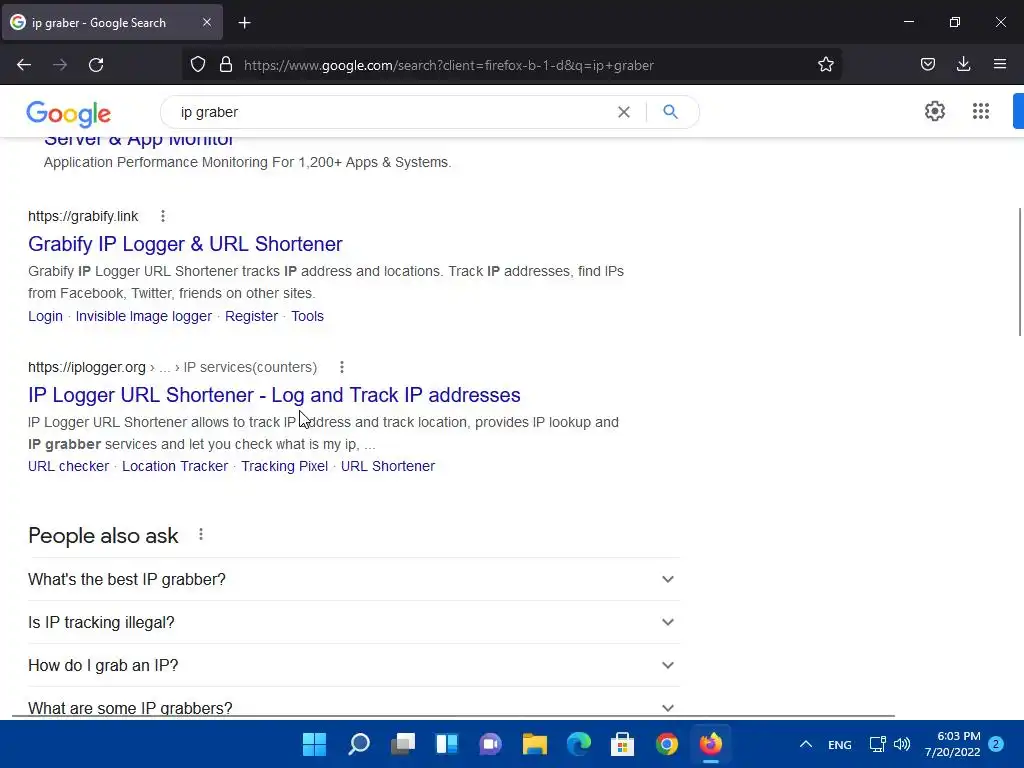Open options for grabify.link result

[x=163, y=216]
